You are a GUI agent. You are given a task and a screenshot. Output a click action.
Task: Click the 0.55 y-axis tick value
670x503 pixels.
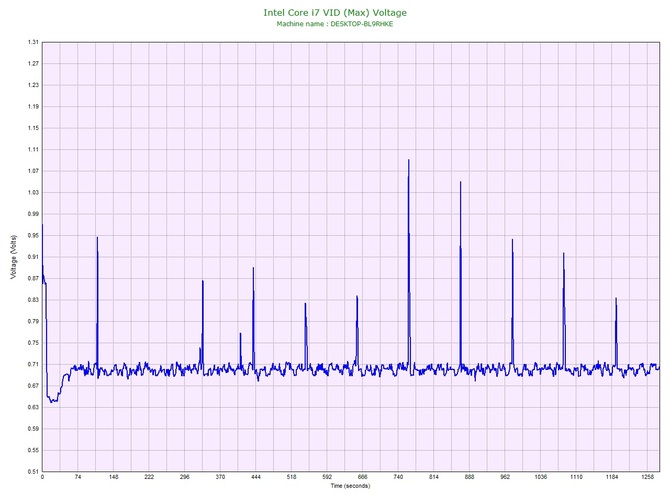[33, 450]
